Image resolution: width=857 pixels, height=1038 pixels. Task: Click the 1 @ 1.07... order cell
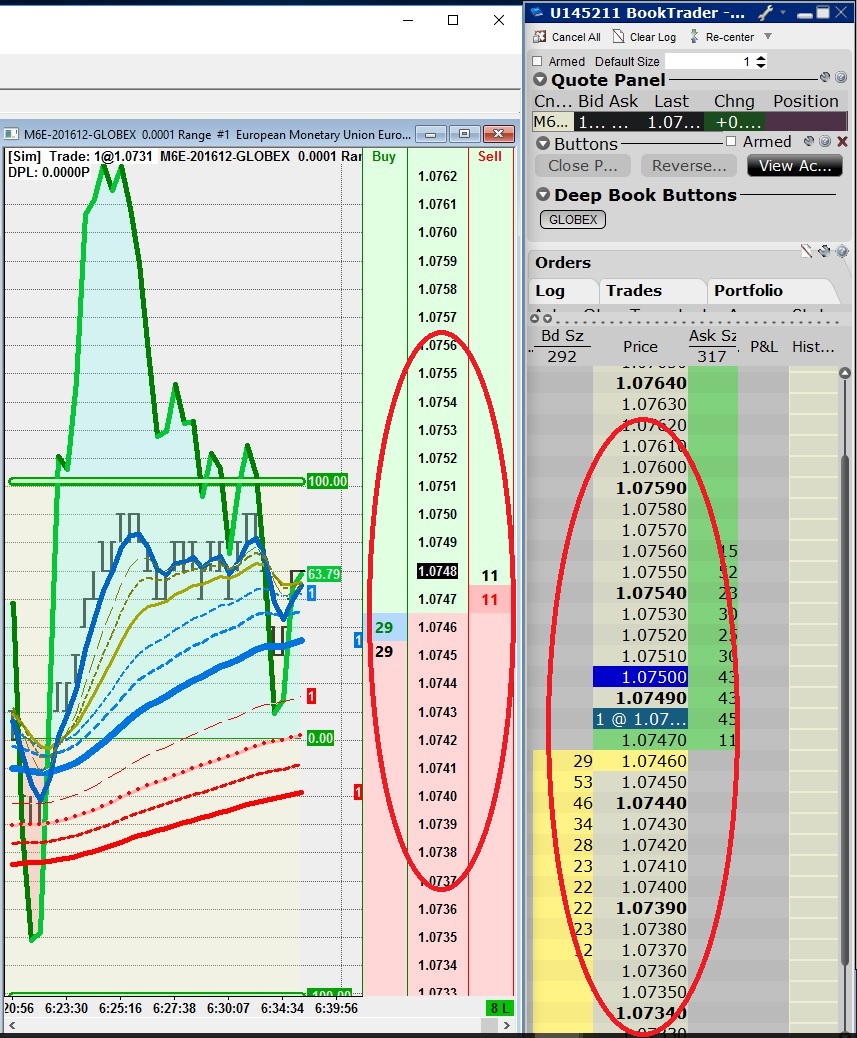tap(640, 718)
